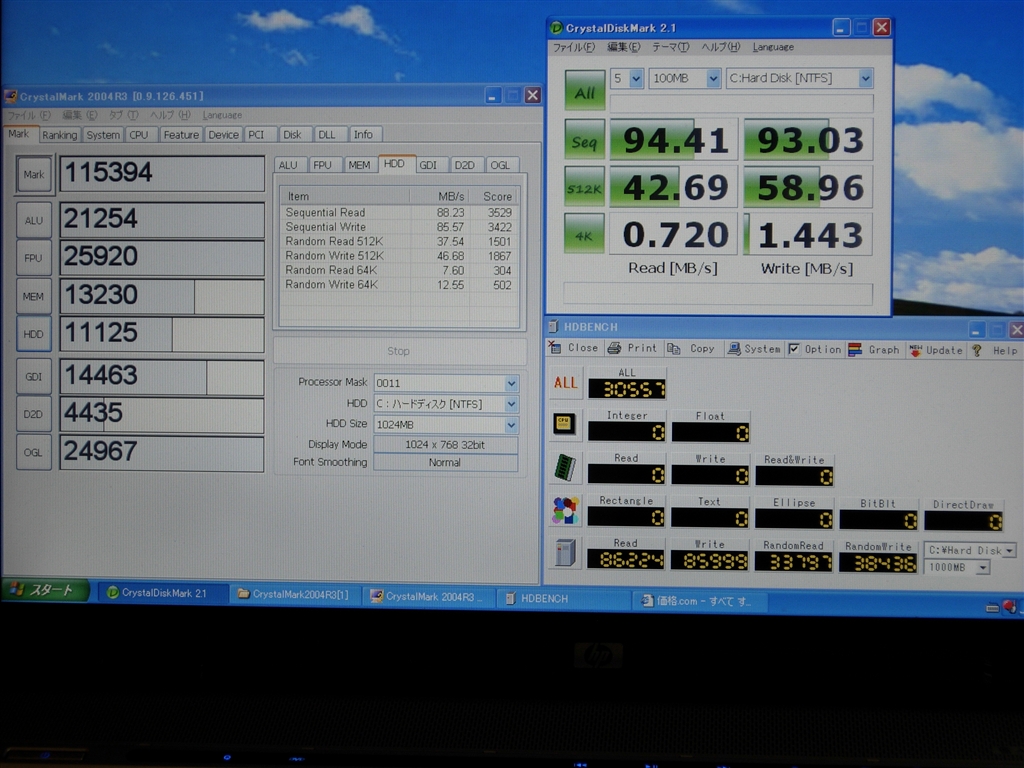
Task: Click the MEM benchmark button in CrystalMark
Action: [x=34, y=296]
